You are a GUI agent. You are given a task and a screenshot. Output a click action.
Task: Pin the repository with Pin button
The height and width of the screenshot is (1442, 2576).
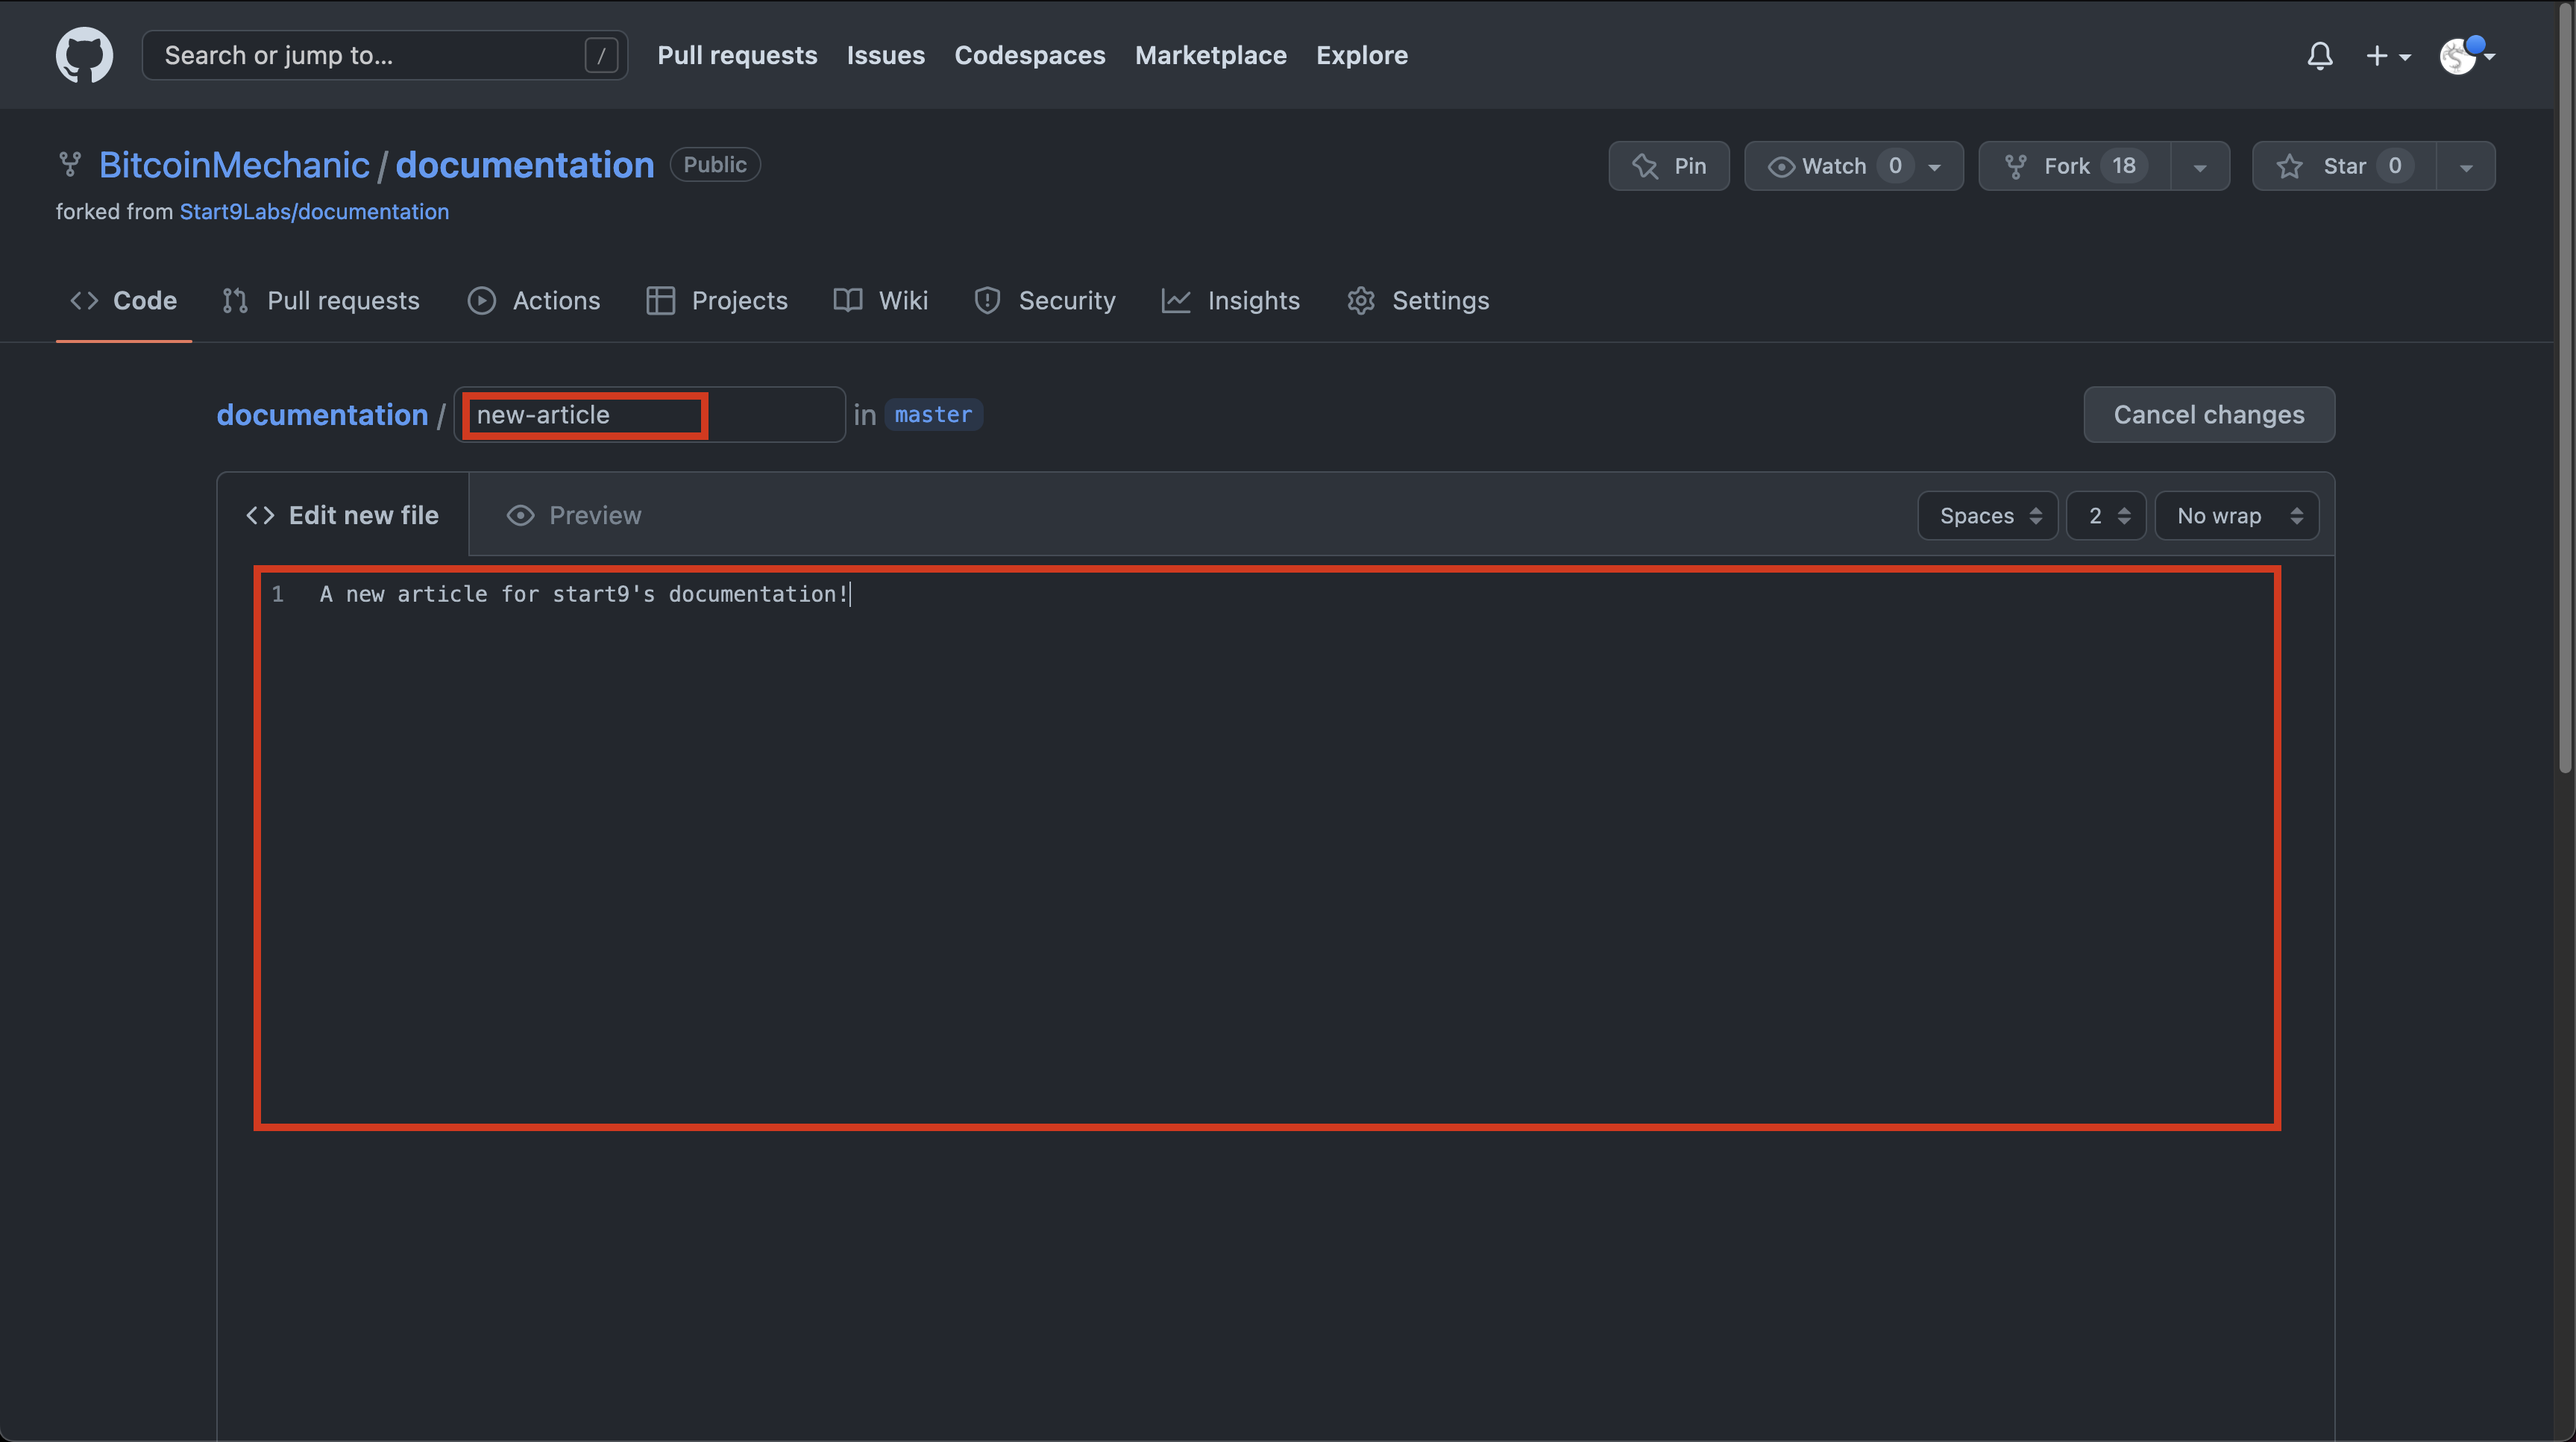[x=1668, y=166]
